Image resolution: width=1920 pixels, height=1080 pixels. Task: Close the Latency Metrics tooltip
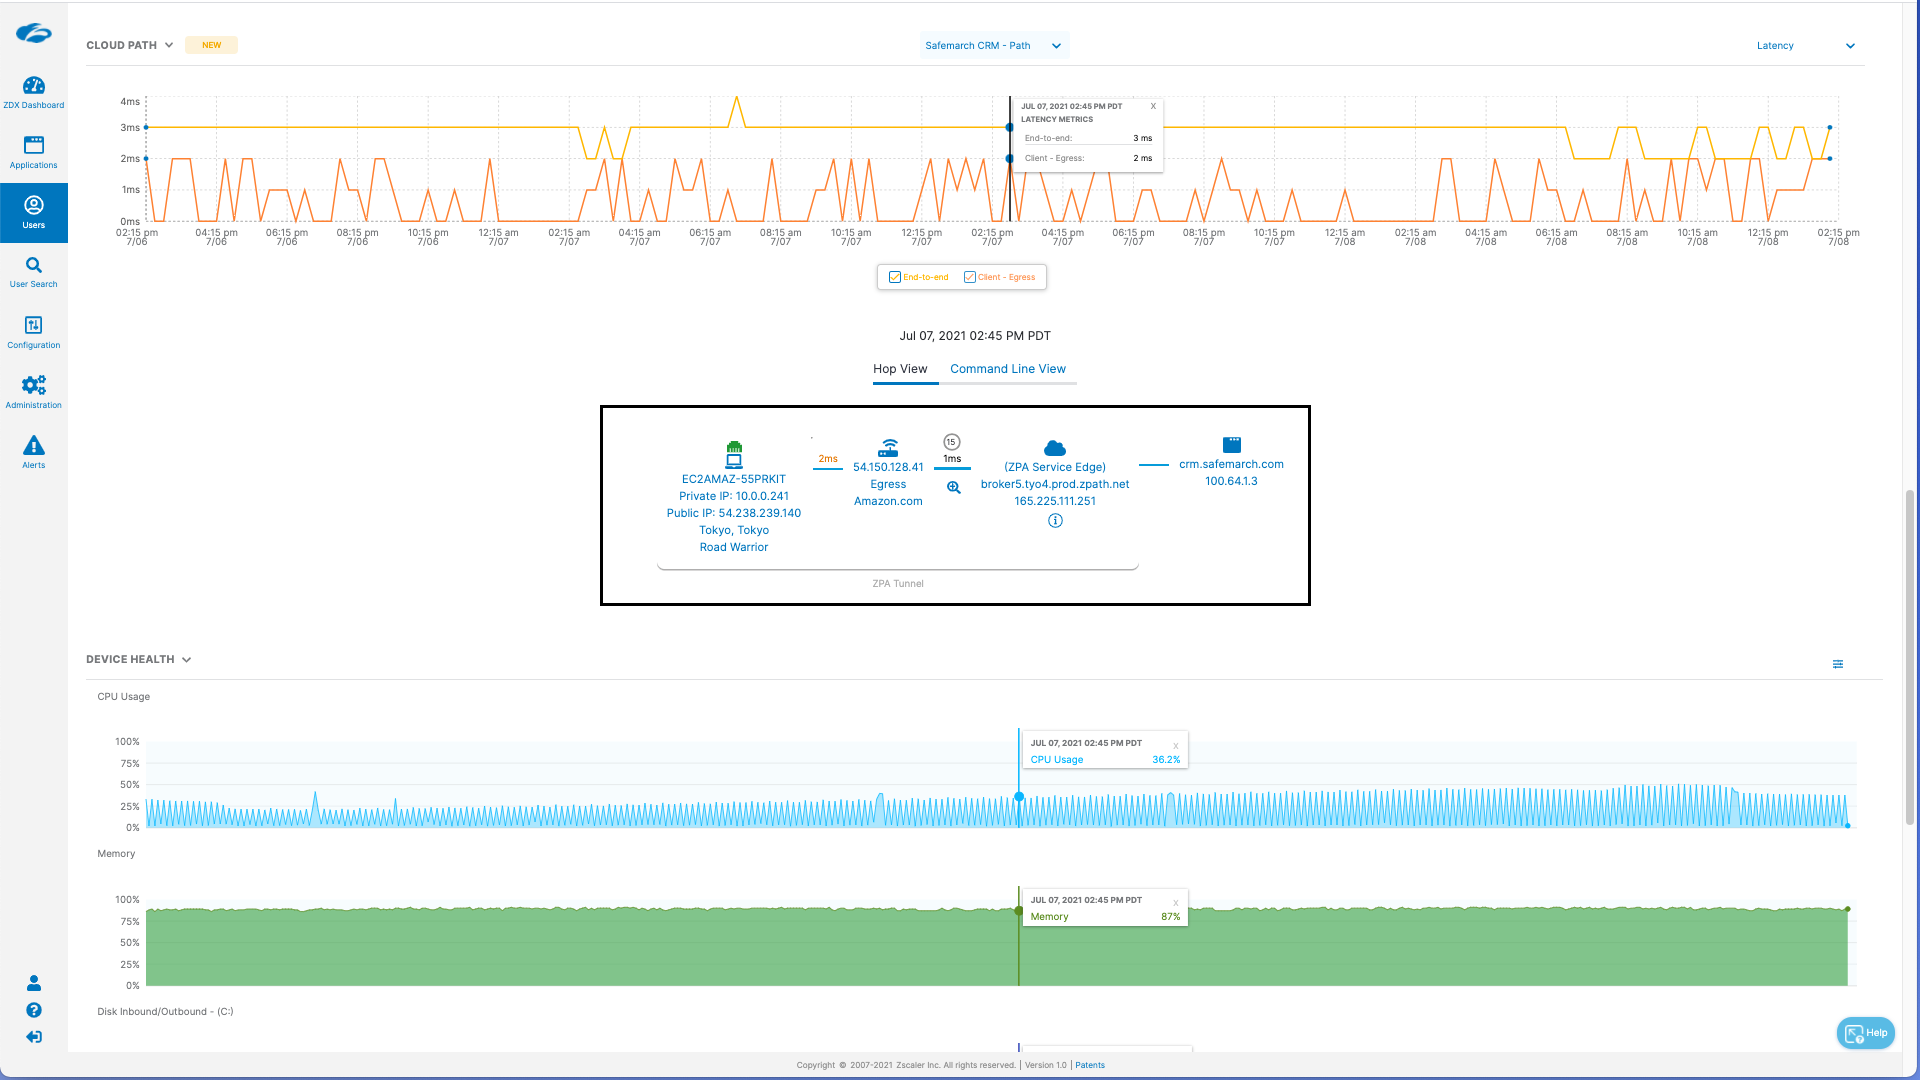tap(1153, 106)
